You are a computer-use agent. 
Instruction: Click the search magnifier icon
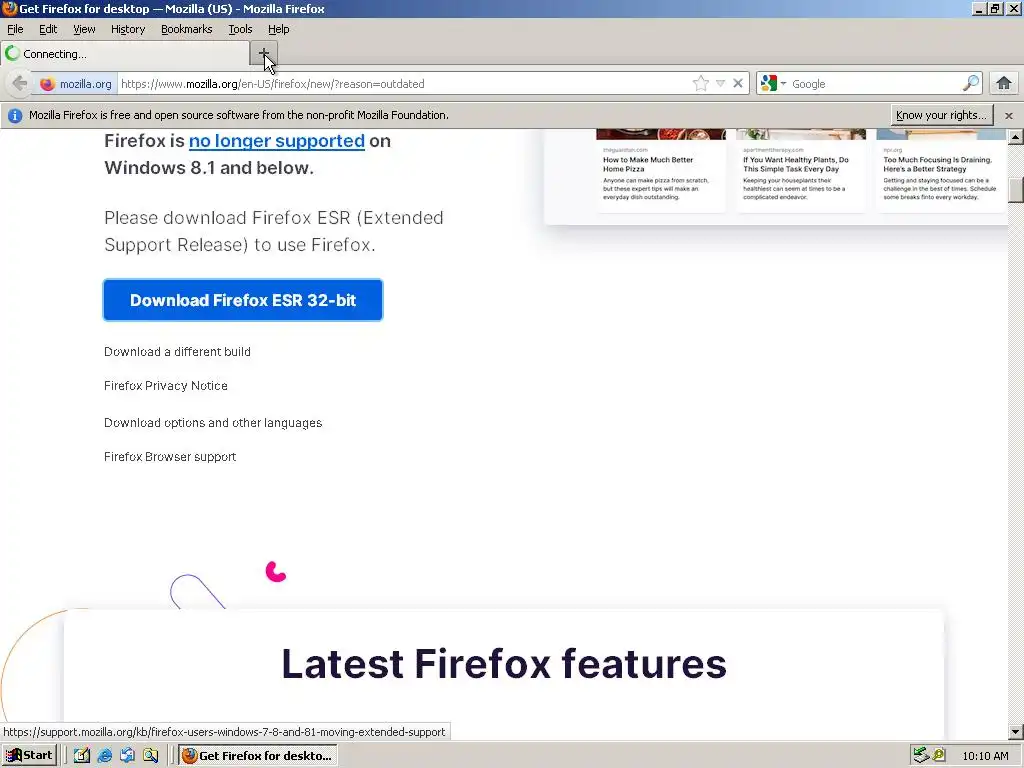point(971,83)
